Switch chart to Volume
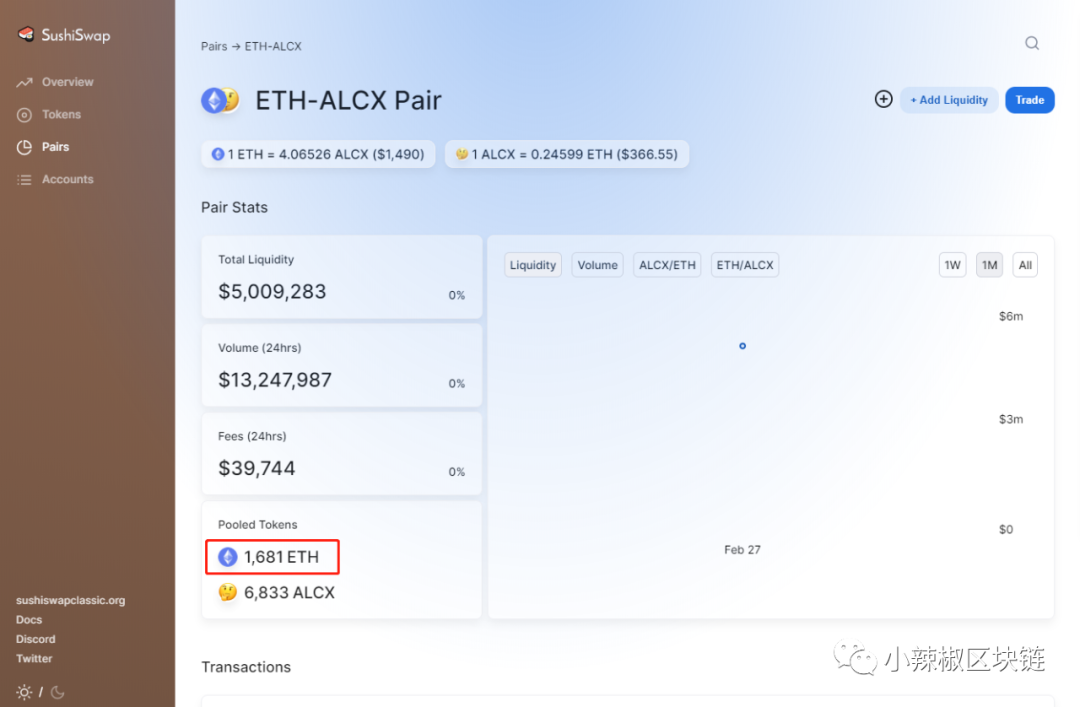 point(597,265)
